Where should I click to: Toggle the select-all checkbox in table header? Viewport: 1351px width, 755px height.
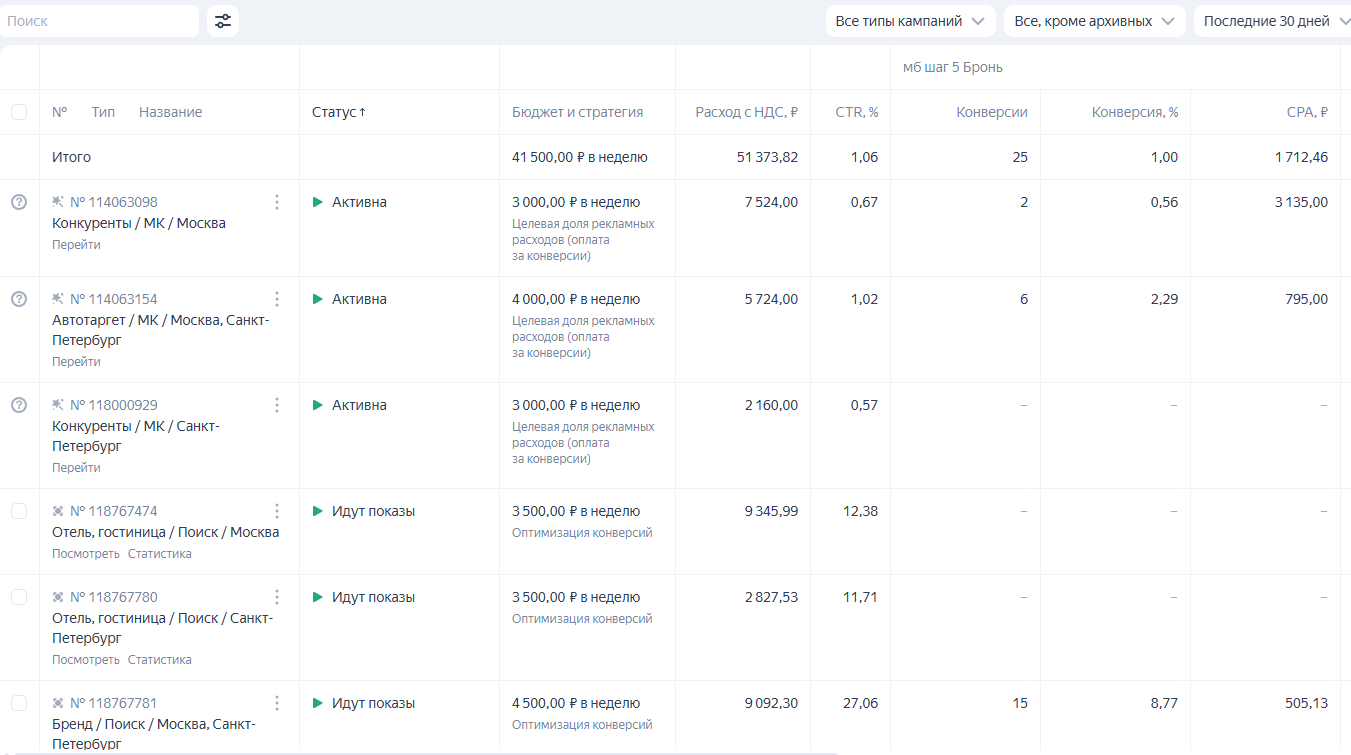(19, 112)
